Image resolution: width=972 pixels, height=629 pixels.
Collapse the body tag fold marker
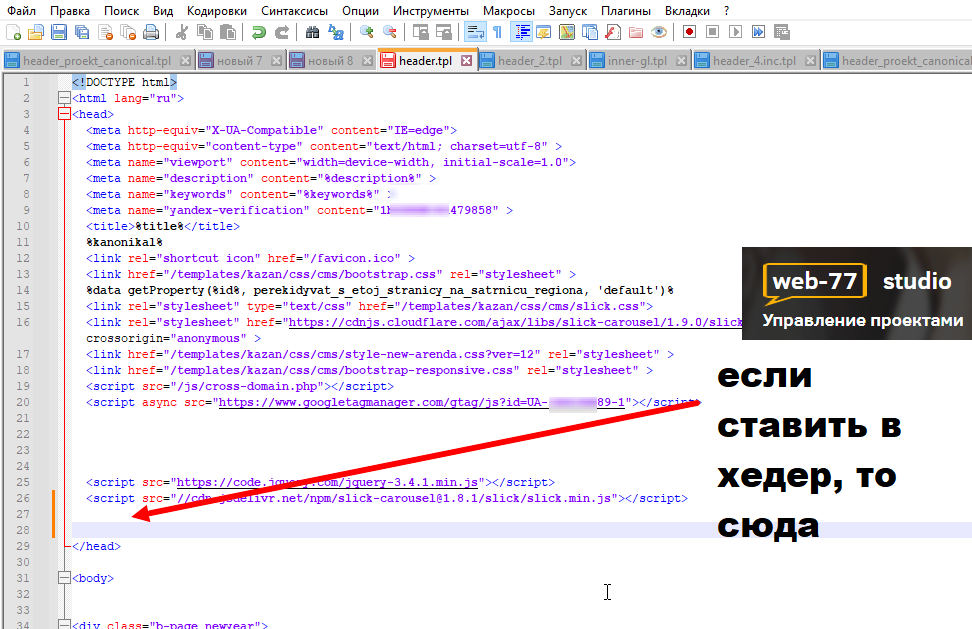64,578
